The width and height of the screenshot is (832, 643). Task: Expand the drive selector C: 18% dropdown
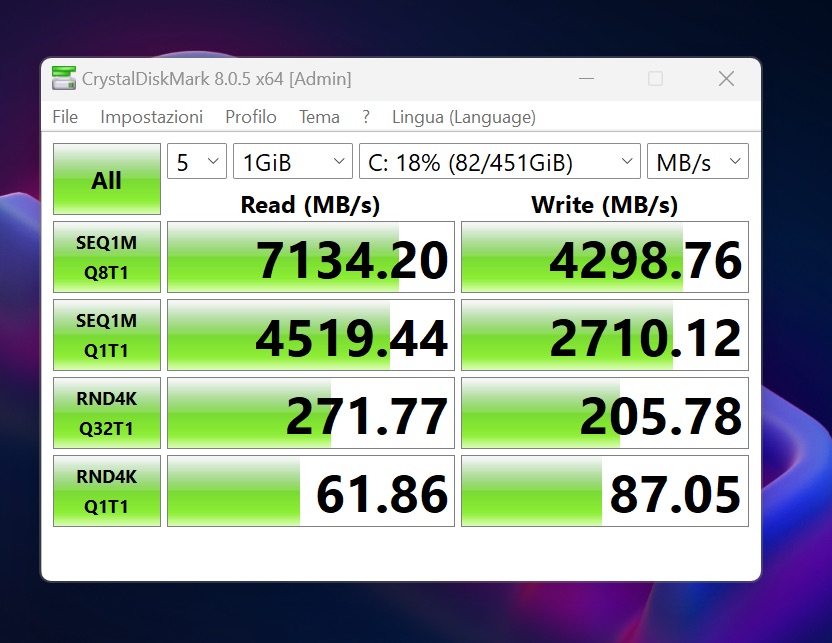tap(499, 161)
